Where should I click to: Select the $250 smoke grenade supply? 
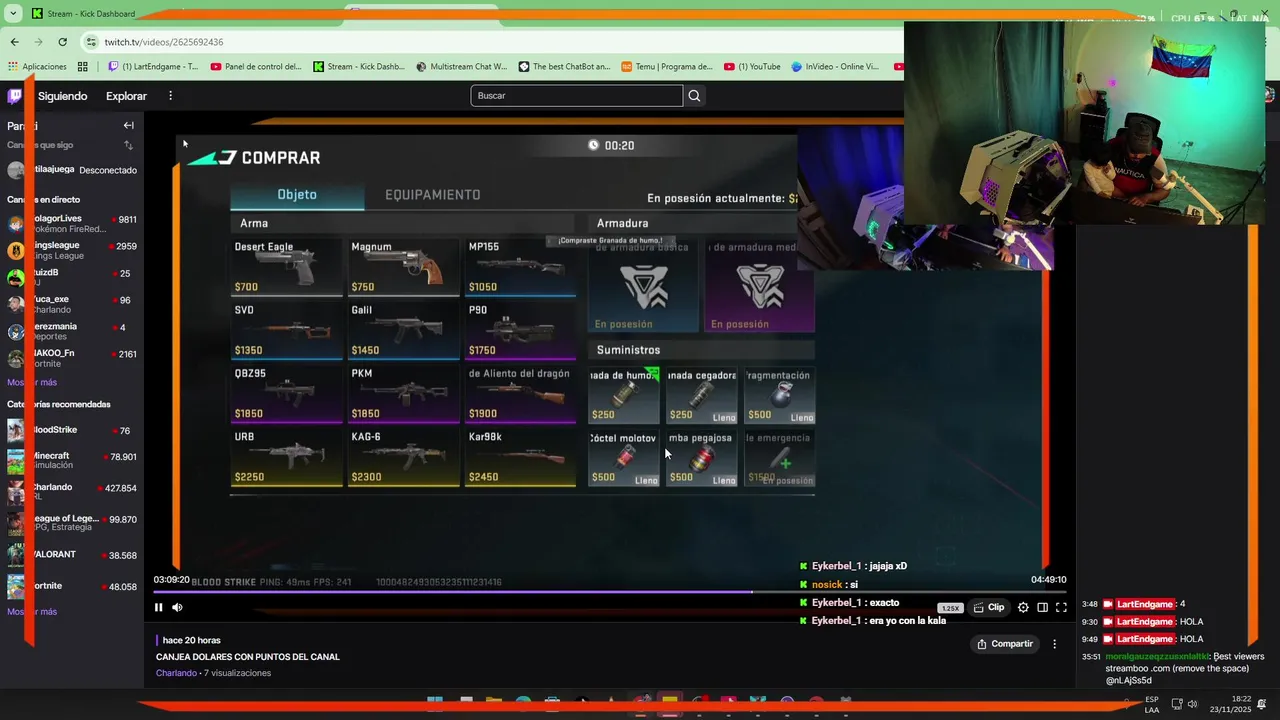tap(623, 395)
